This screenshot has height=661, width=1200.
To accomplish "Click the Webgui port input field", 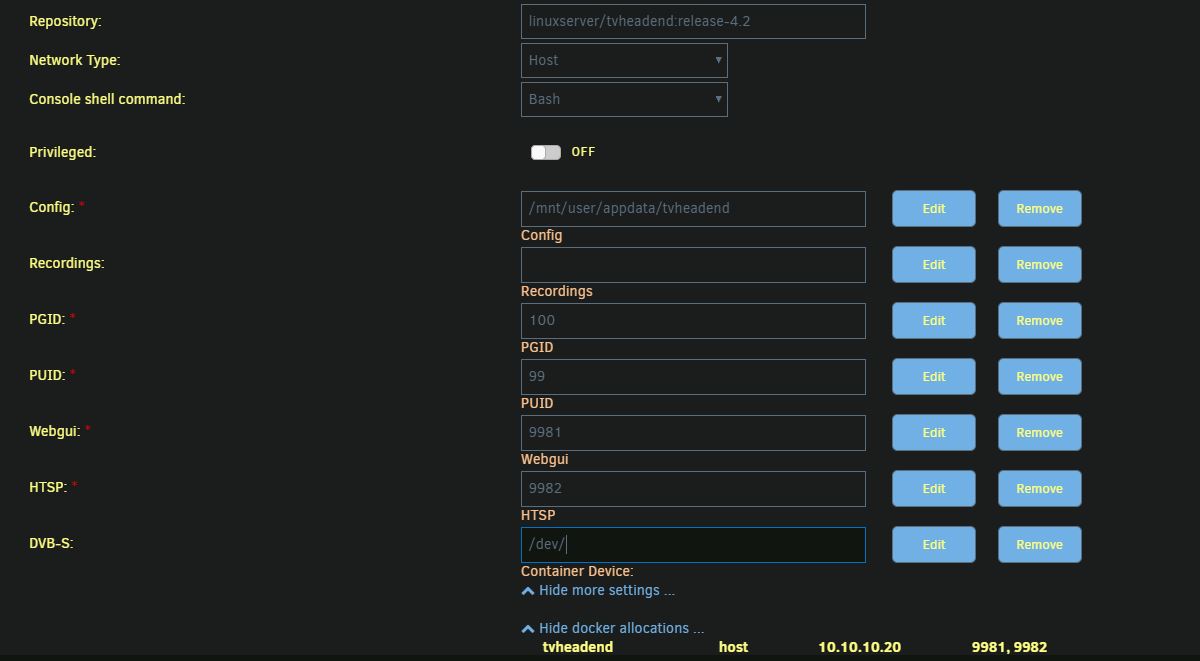I will (x=693, y=432).
